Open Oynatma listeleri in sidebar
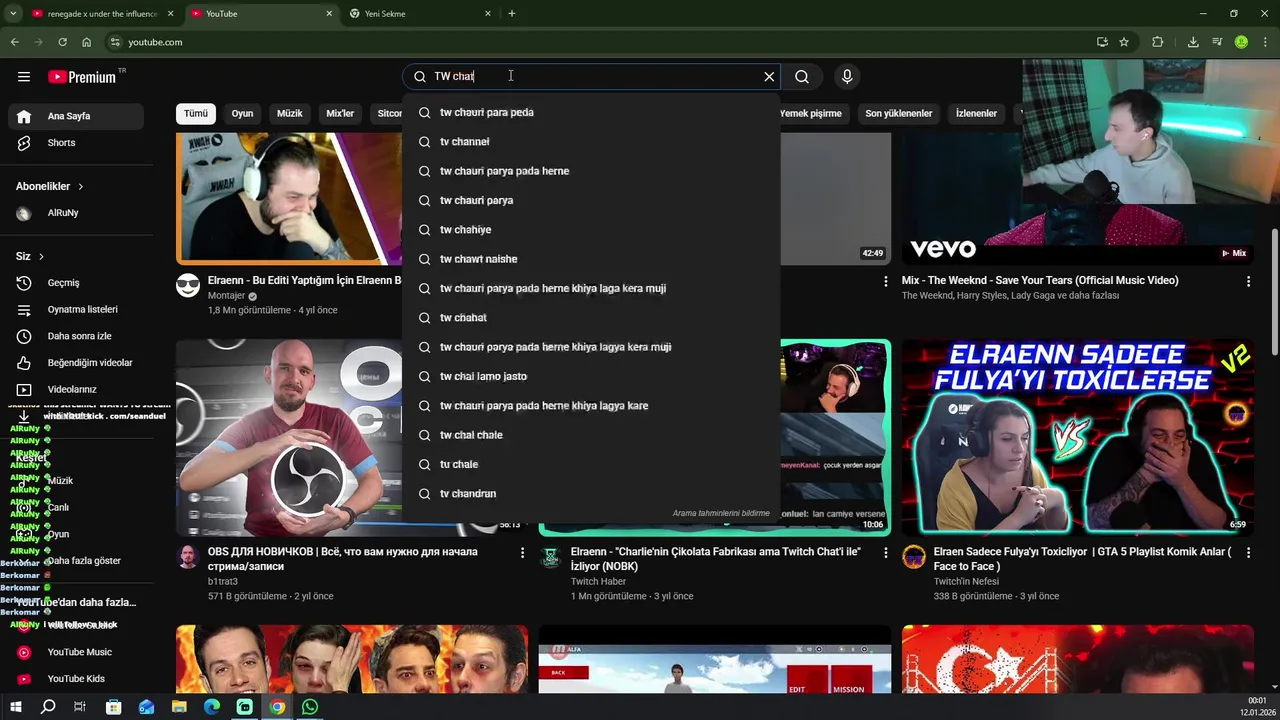This screenshot has height=720, width=1280. [76, 309]
